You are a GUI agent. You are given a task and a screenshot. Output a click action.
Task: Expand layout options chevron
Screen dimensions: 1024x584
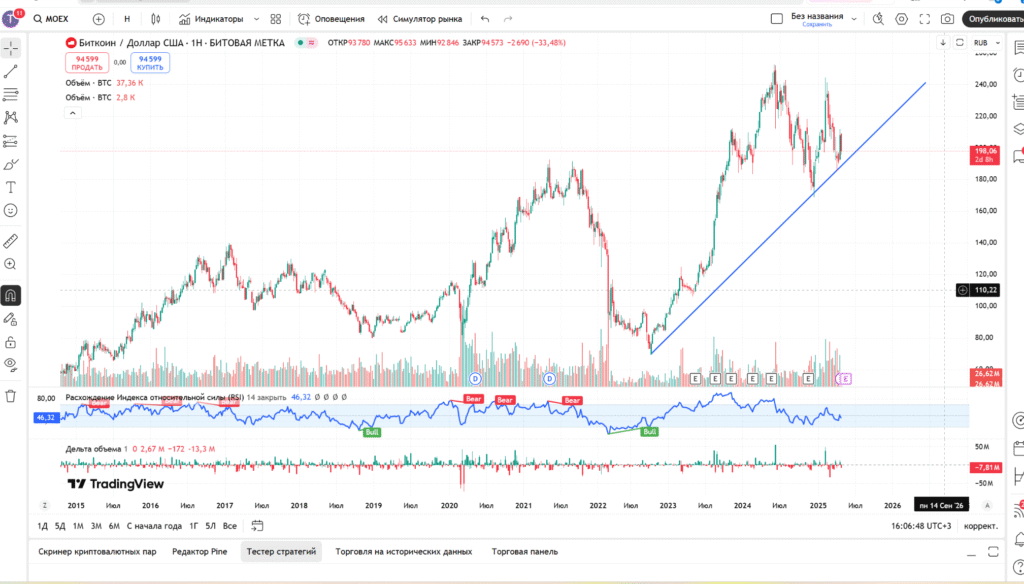[x=854, y=19]
